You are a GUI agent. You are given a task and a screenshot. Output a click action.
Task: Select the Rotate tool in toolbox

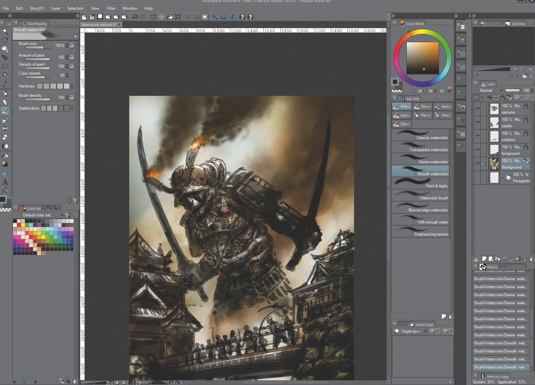point(5,40)
